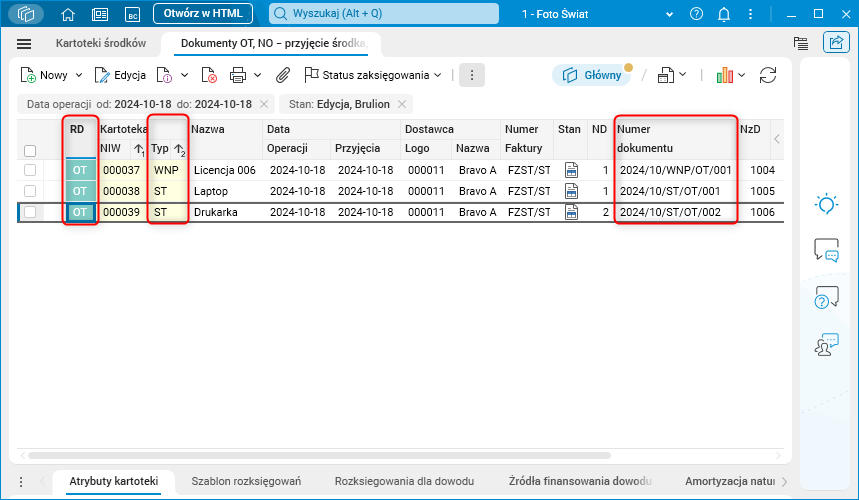859x500 pixels.
Task: Expand dropdown arrow next to document info icon
Action: 185,75
